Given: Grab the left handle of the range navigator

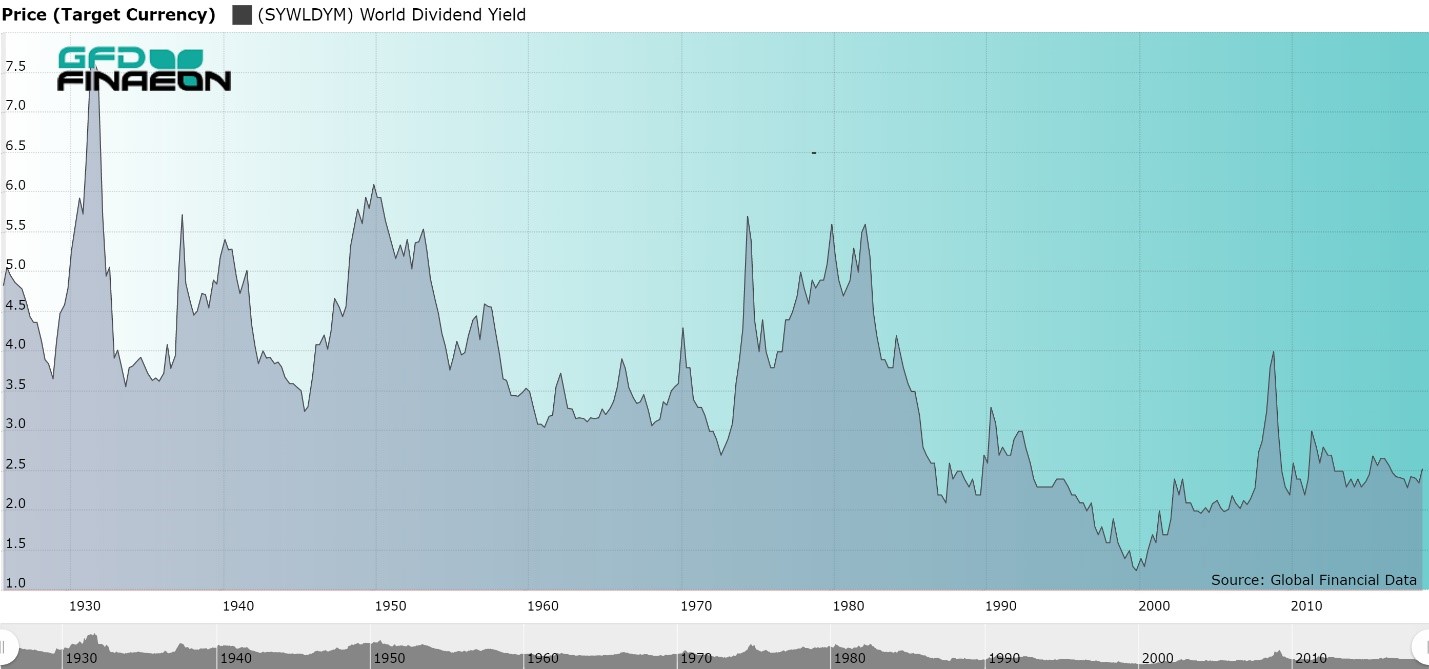Looking at the screenshot, I should click(x=6, y=645).
